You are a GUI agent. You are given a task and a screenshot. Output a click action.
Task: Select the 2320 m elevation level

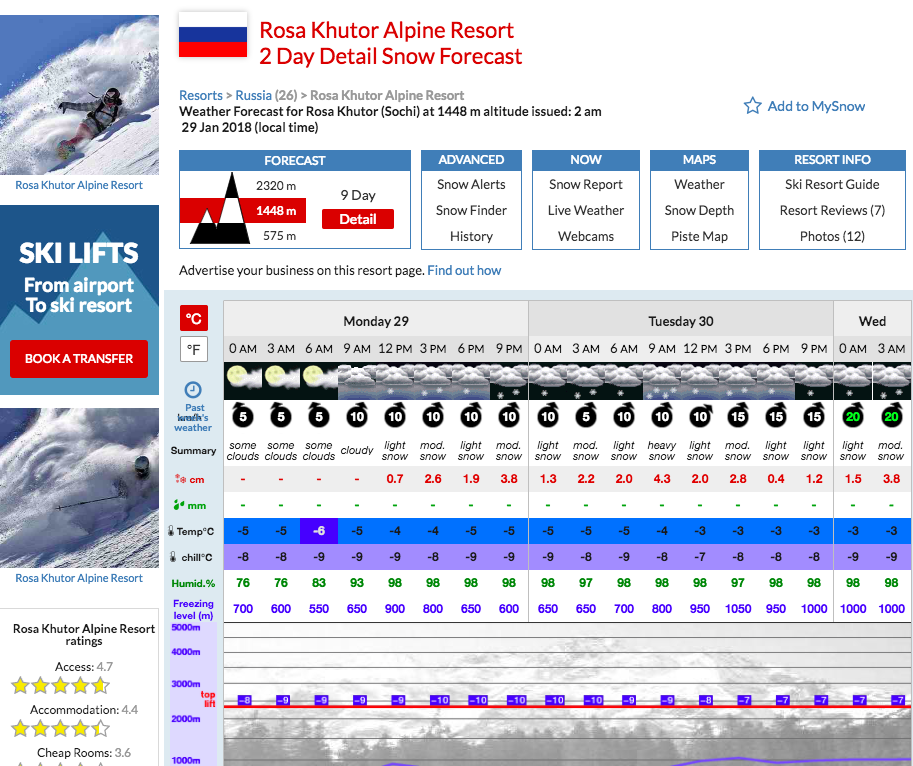pos(276,186)
